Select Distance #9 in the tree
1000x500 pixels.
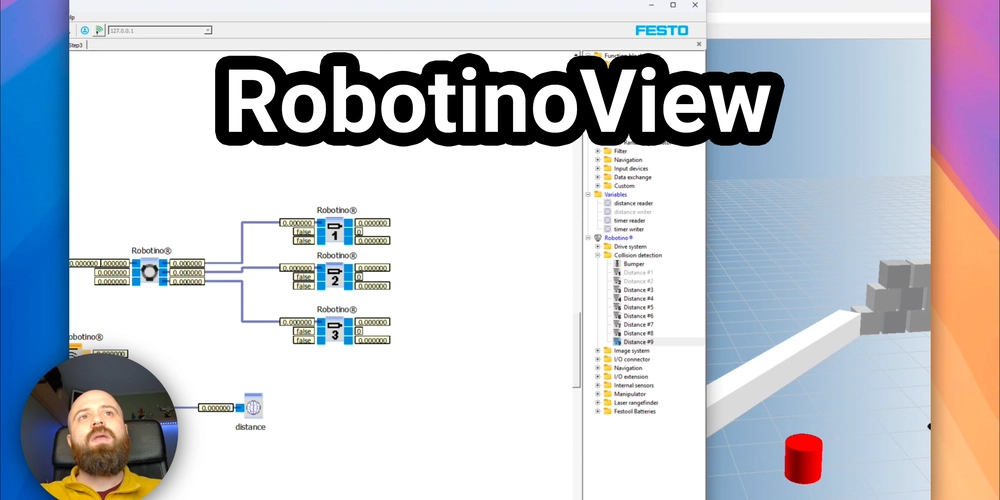(638, 342)
